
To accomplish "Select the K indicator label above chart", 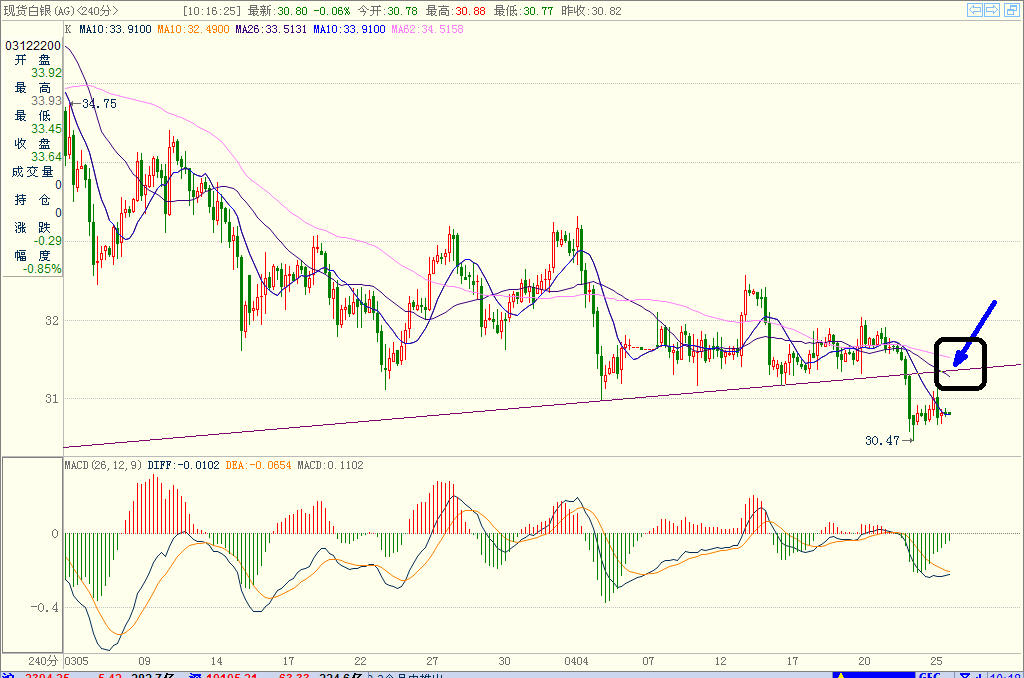I will (68, 29).
